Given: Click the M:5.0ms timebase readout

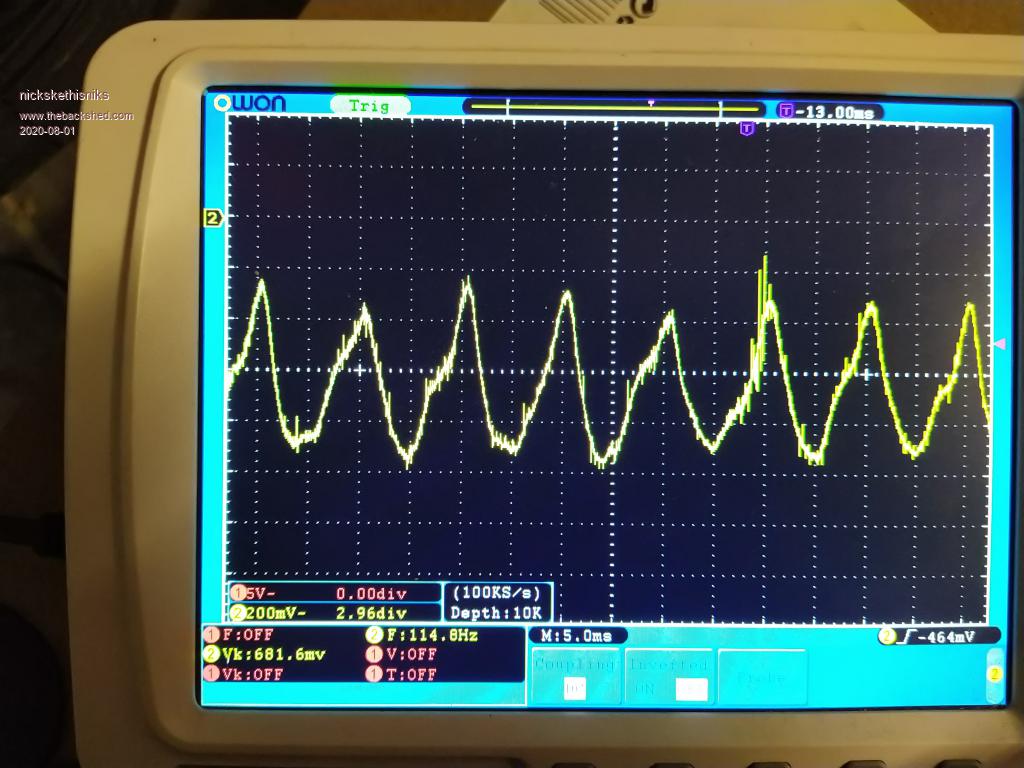Looking at the screenshot, I should point(577,636).
